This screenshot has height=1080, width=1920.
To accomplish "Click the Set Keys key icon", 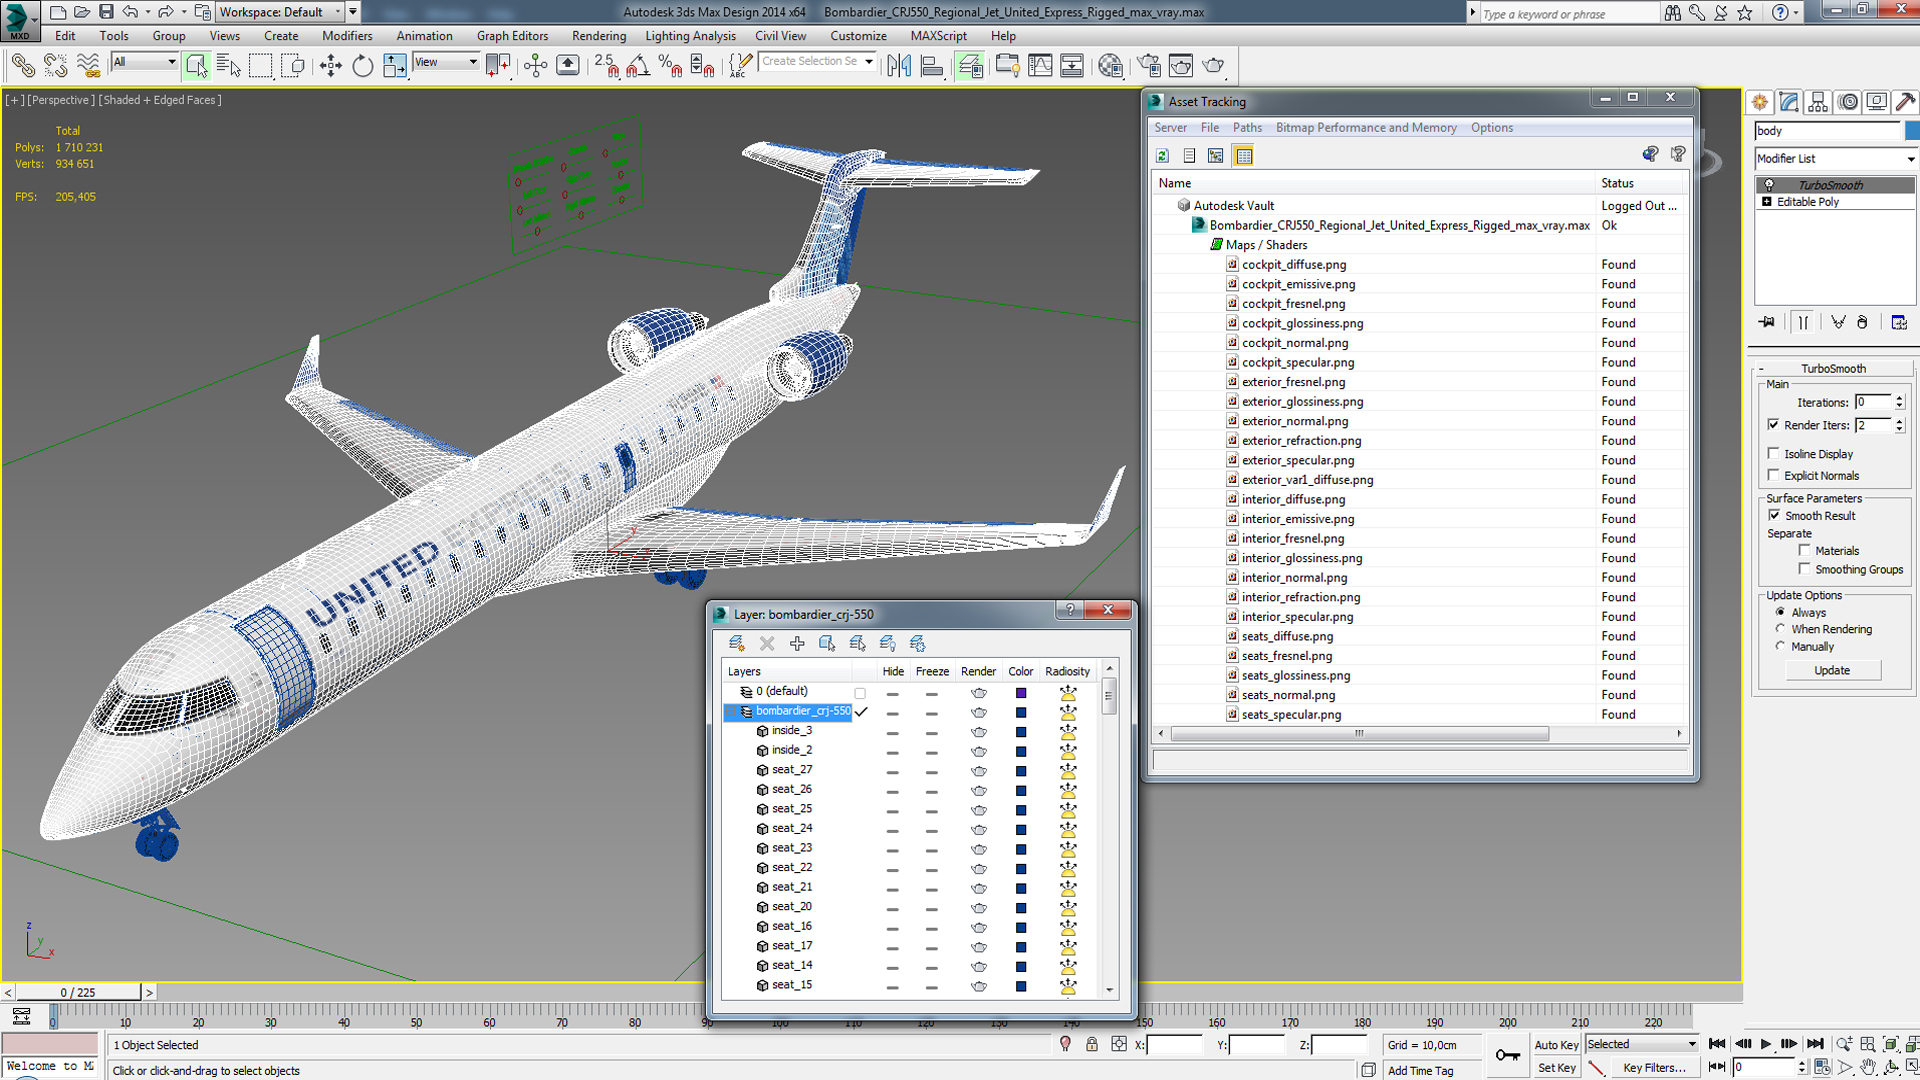I will 1507,1055.
